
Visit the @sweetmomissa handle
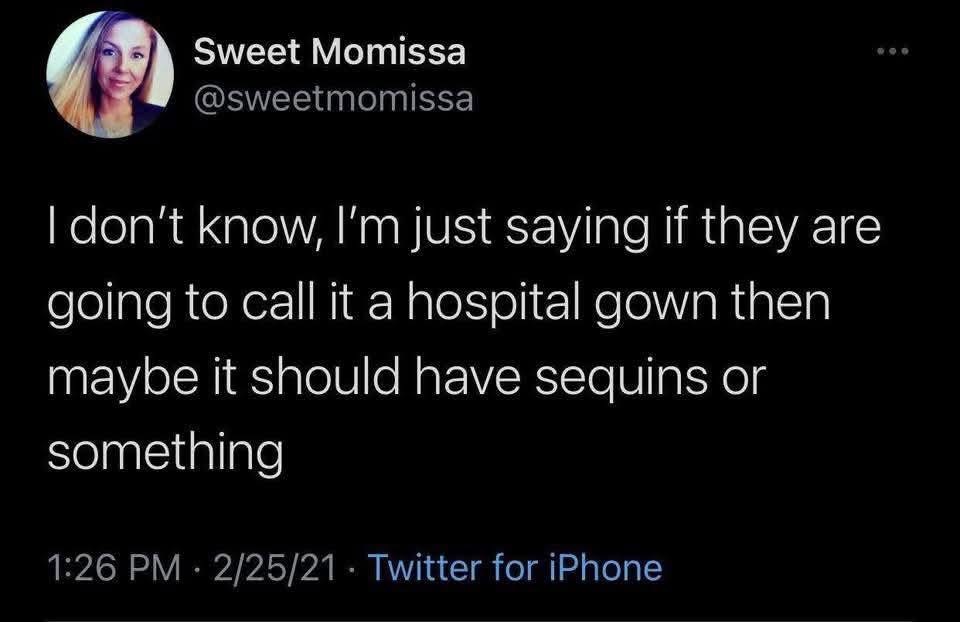click(333, 99)
